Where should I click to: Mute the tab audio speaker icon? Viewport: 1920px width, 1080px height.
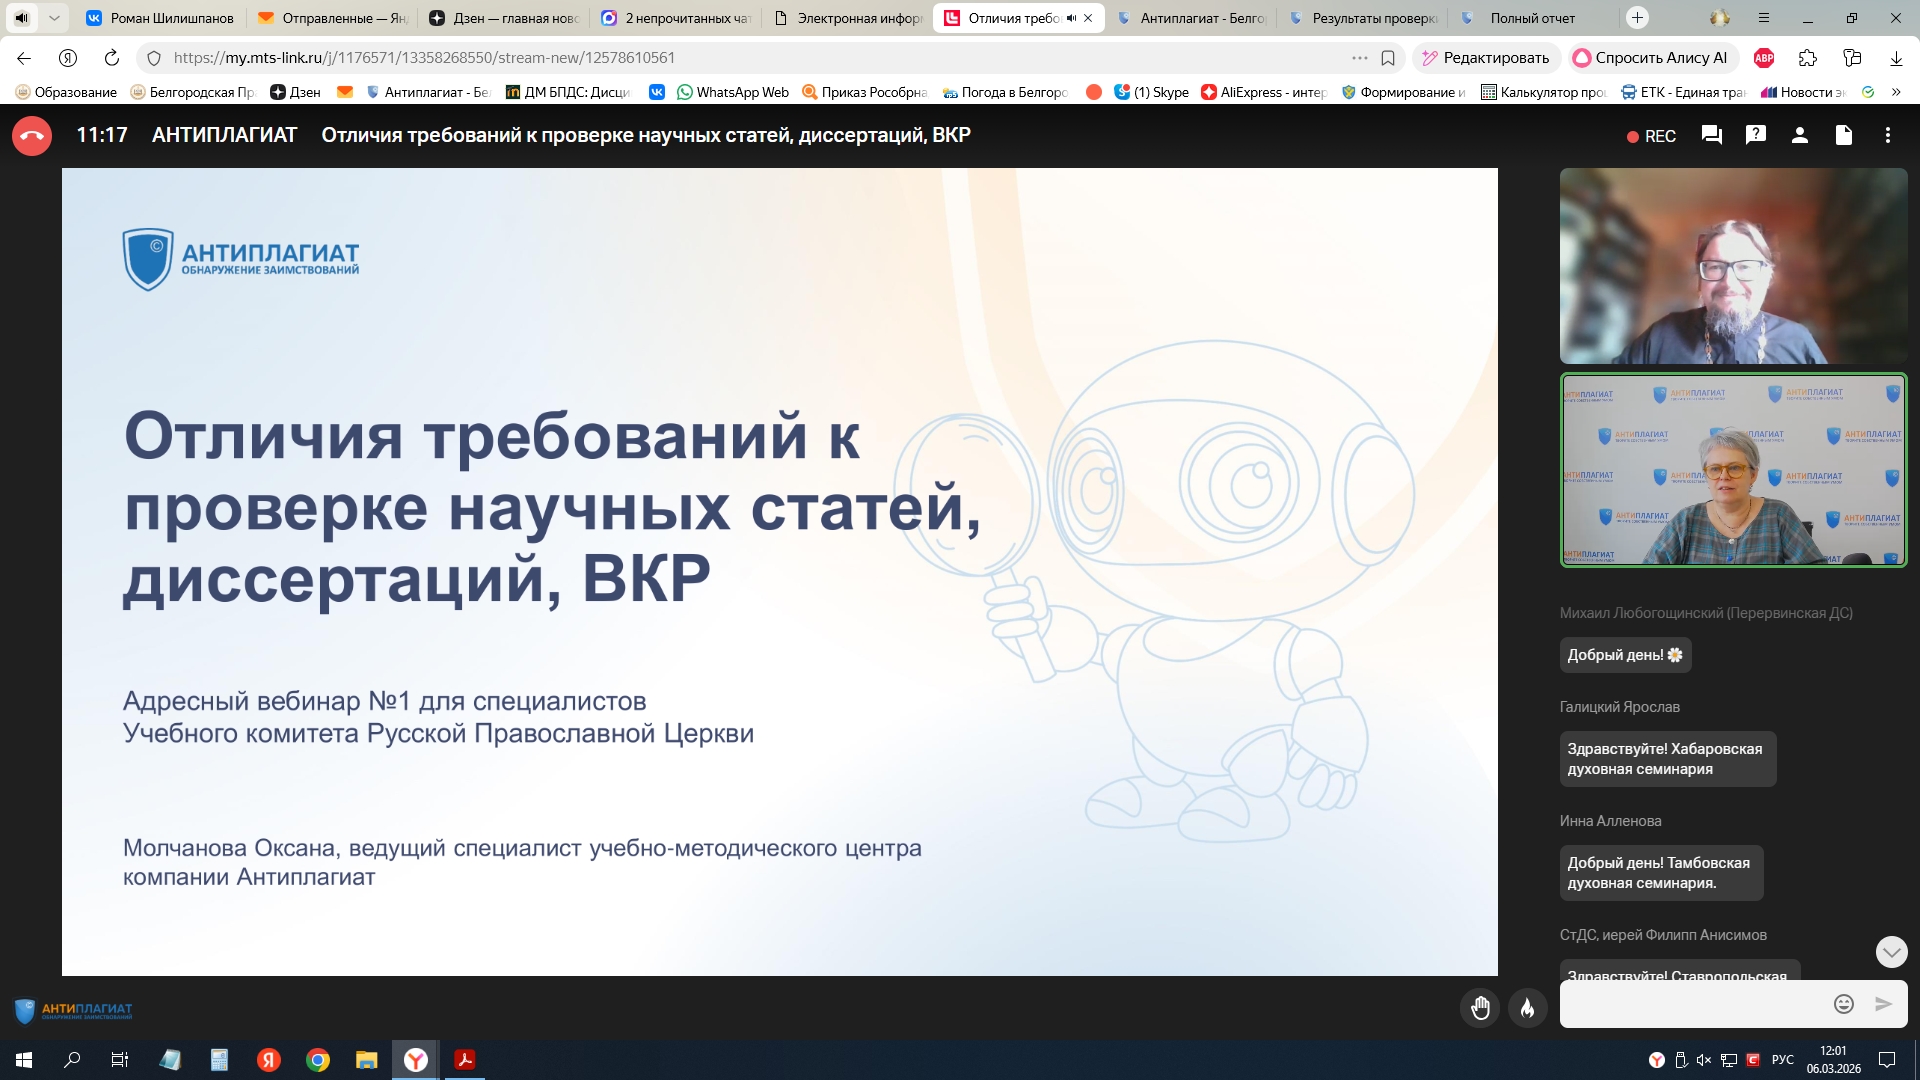[x=1071, y=18]
